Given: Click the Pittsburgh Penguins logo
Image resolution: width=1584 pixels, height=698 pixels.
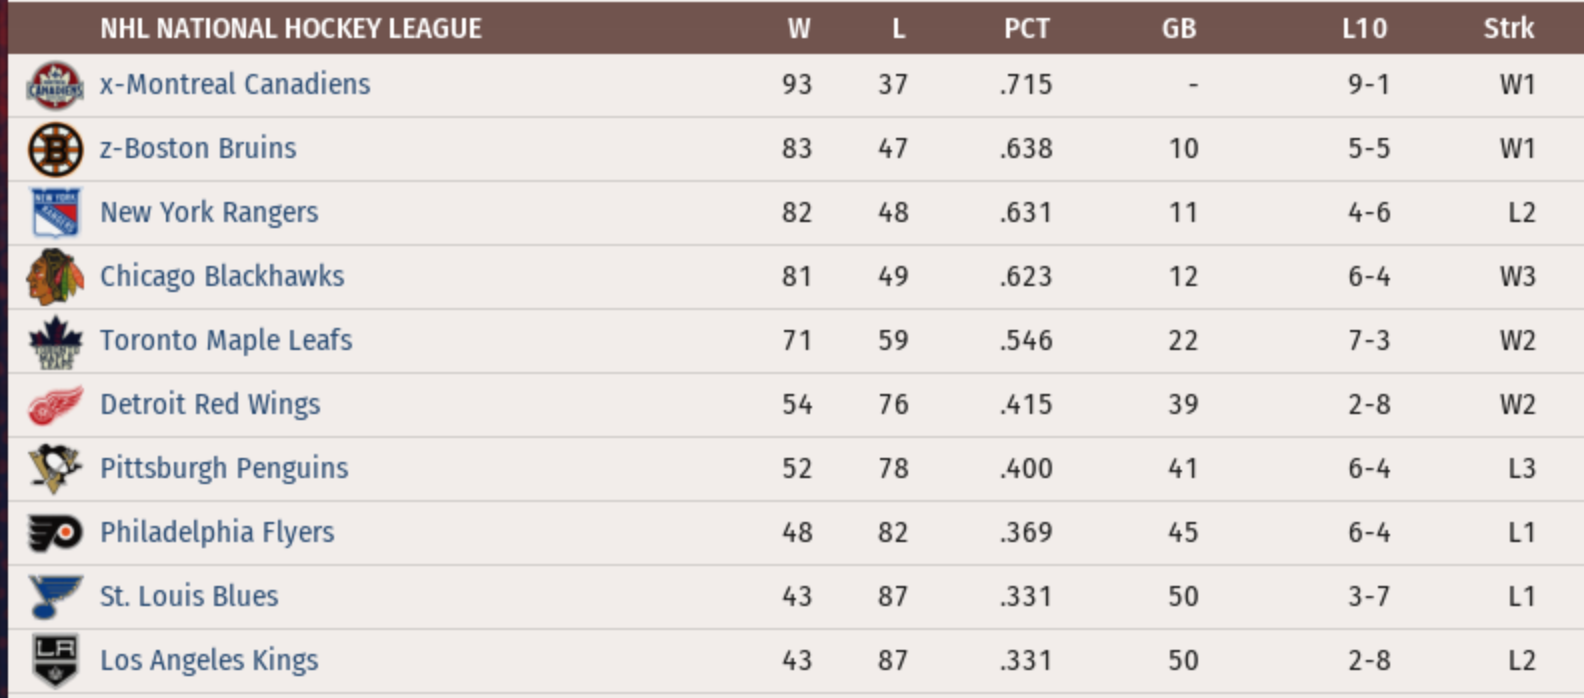Looking at the screenshot, I should [55, 469].
